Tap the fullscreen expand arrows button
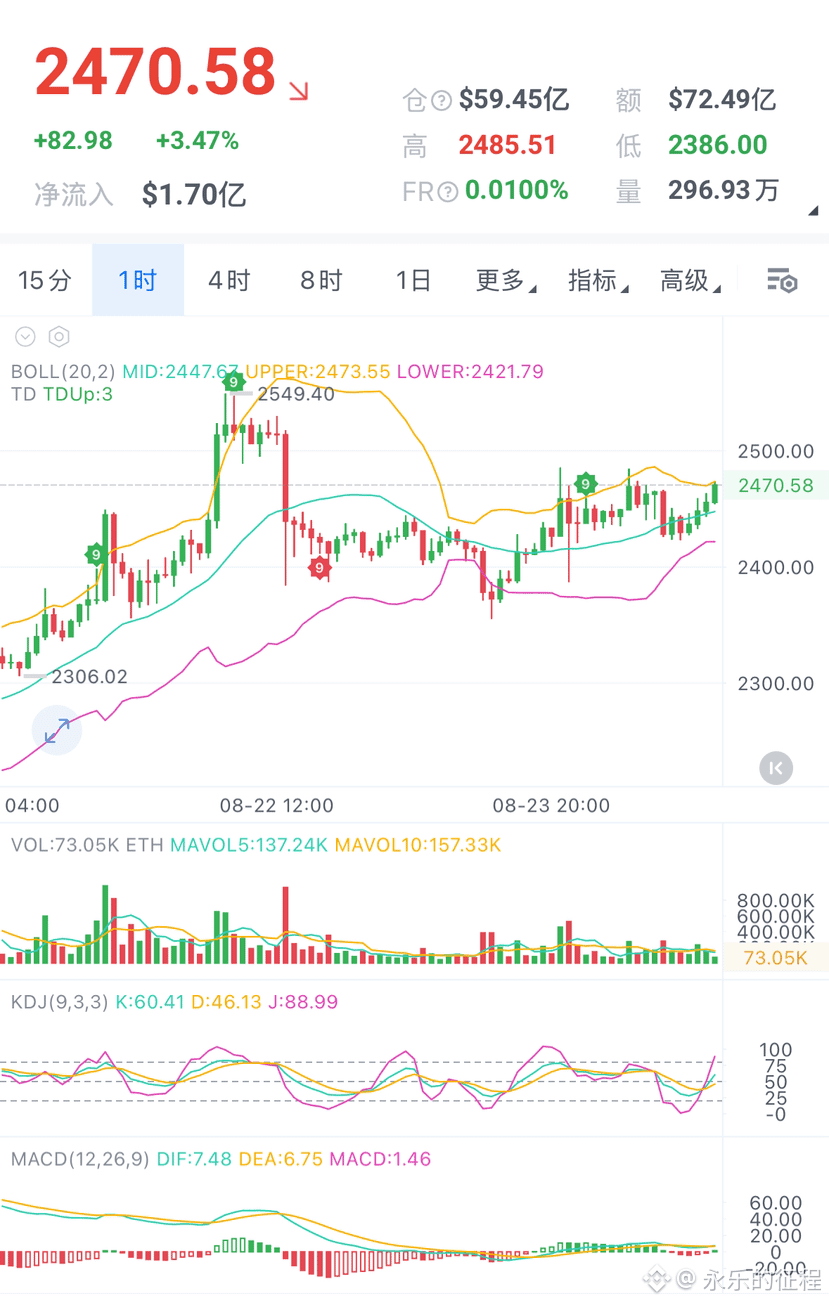 pos(57,730)
